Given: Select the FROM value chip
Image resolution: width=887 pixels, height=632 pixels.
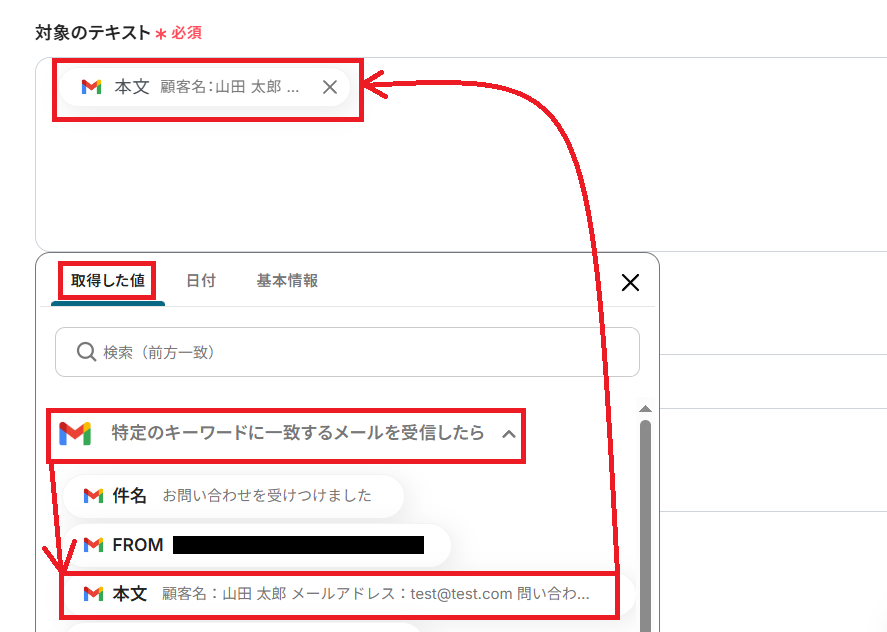Looking at the screenshot, I should (x=257, y=545).
